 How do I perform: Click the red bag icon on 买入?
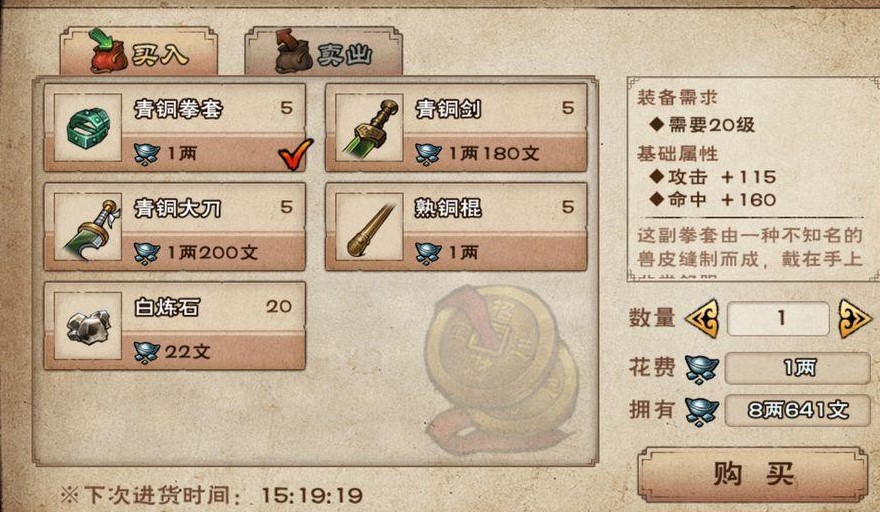(x=108, y=51)
